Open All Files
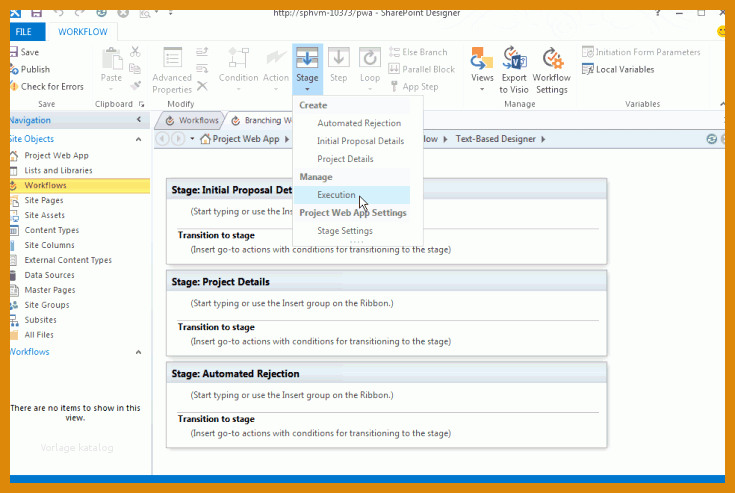 (x=39, y=335)
